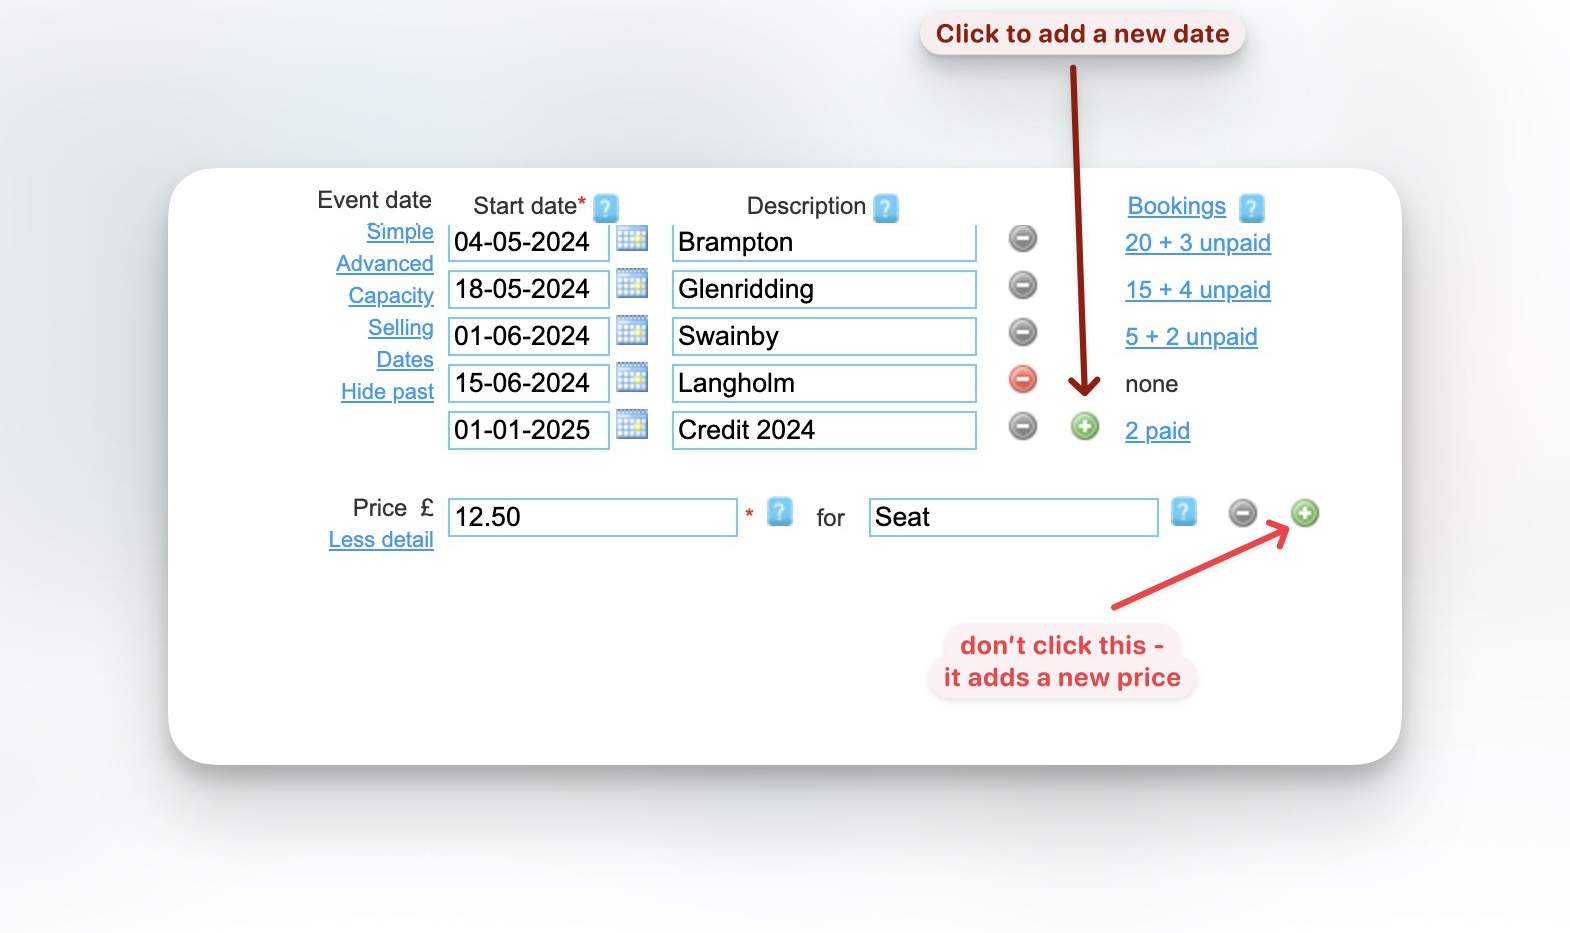The height and width of the screenshot is (933, 1570).
Task: Click help icon next to Start date
Action: click(606, 208)
